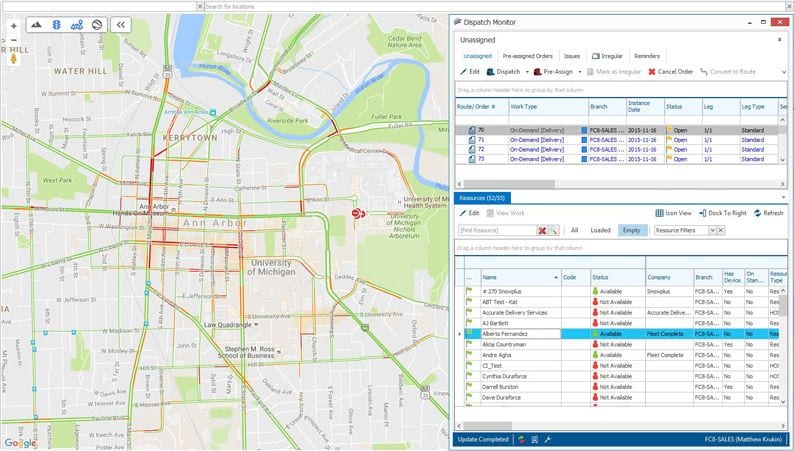Click the green flag beside Cynthia Duraforce
Image resolution: width=794 pixels, height=451 pixels.
click(x=469, y=376)
